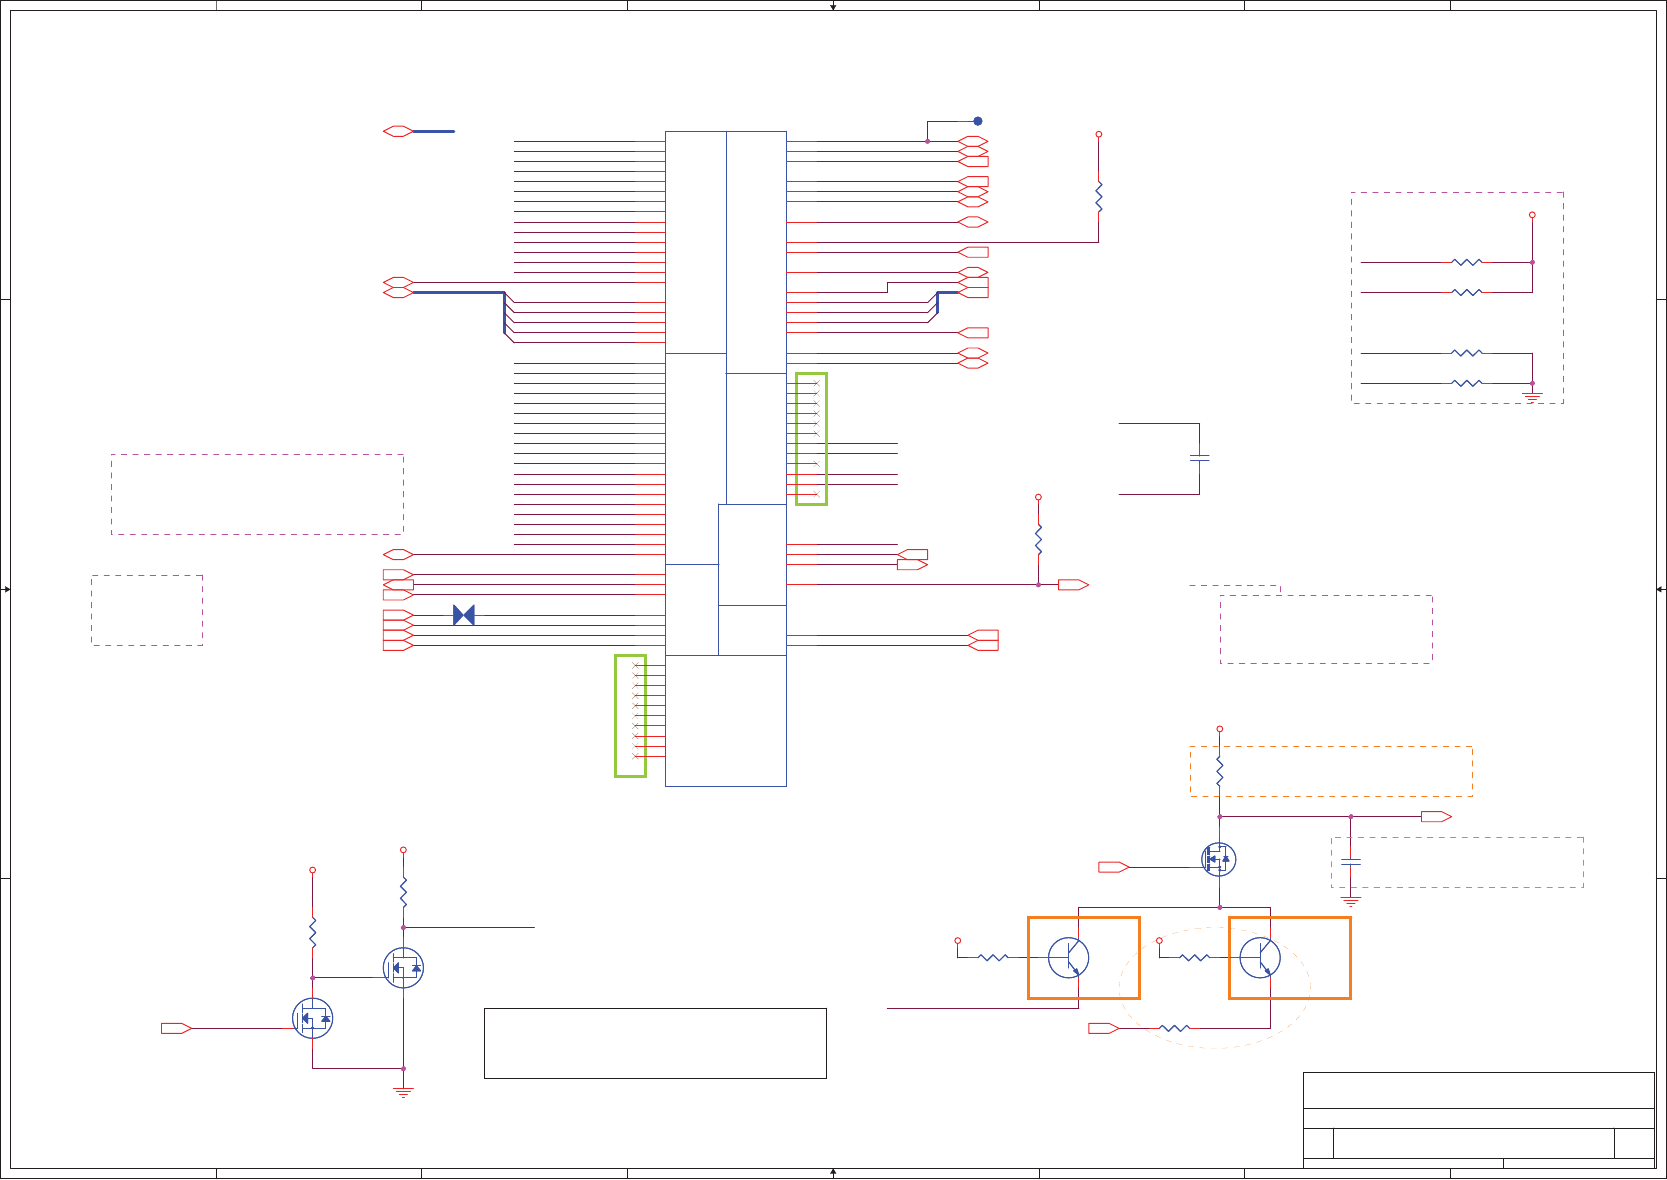Select the orange dashed rectangle around the resistor
This screenshot has width=1667, height=1180.
pos(1331,771)
